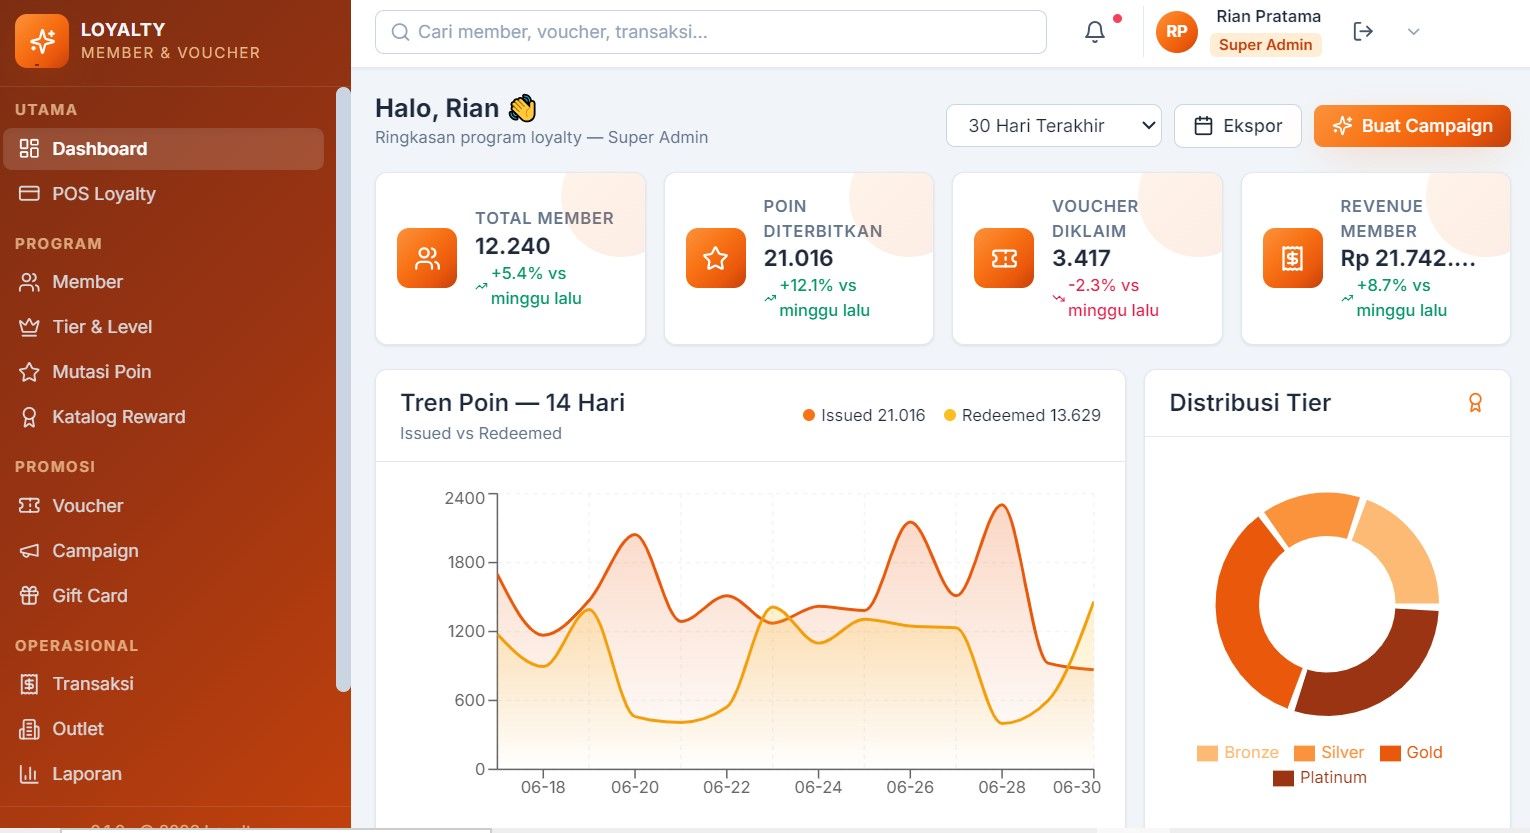
Task: Click the sidebar vertical scrollbar
Action: pos(343,390)
